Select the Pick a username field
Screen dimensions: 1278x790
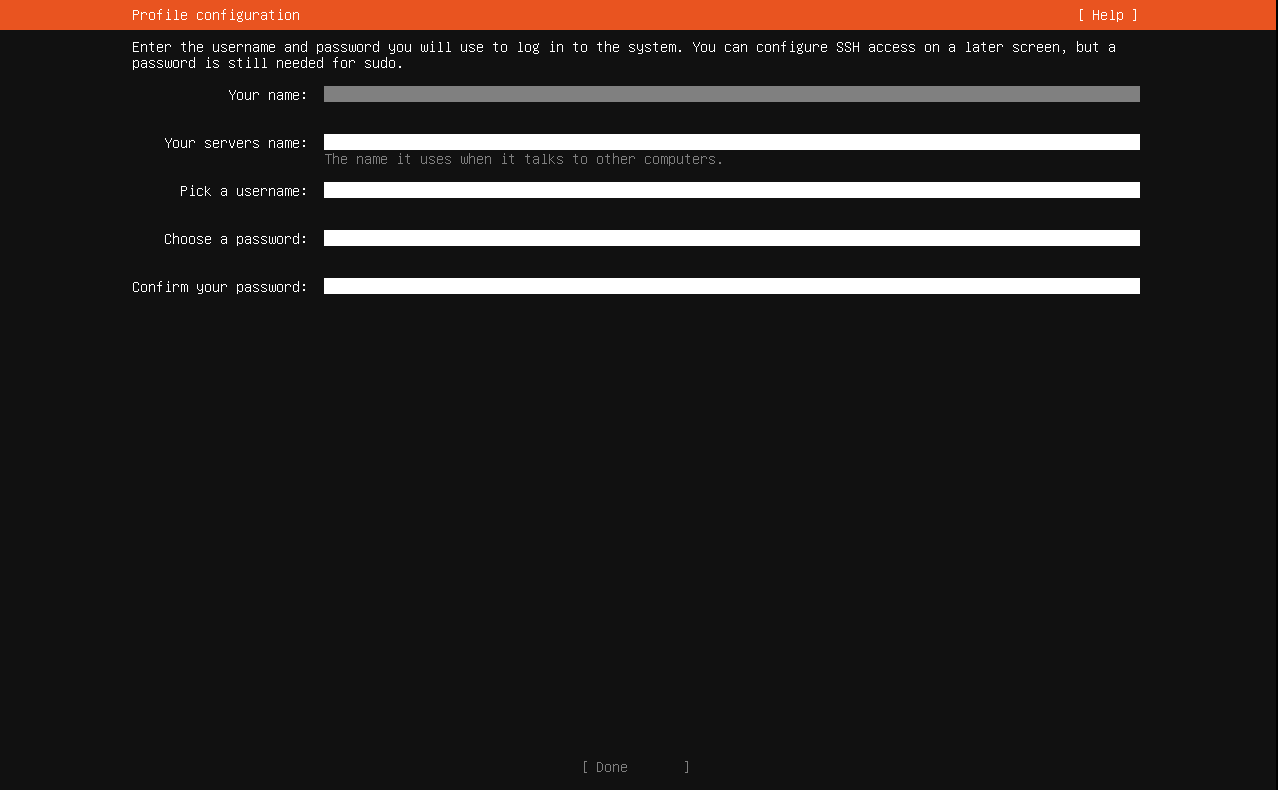point(732,190)
